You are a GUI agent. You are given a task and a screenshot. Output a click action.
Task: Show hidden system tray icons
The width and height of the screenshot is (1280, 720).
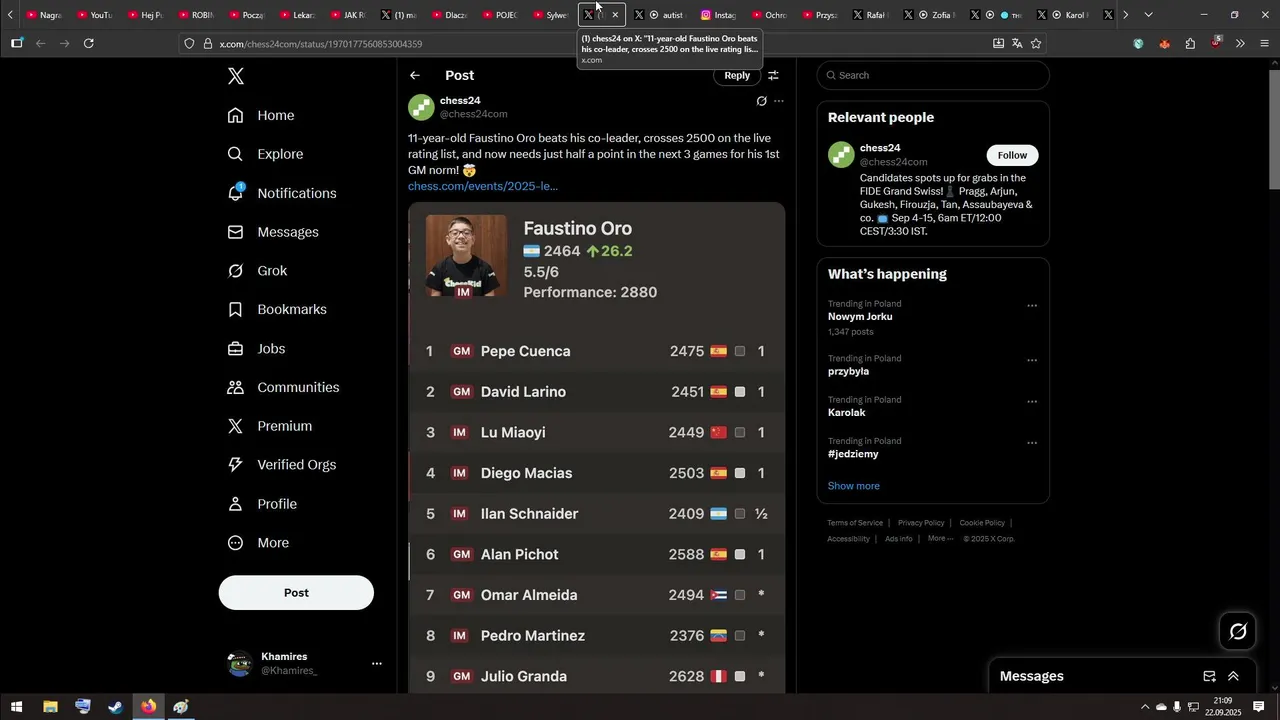tap(1144, 706)
